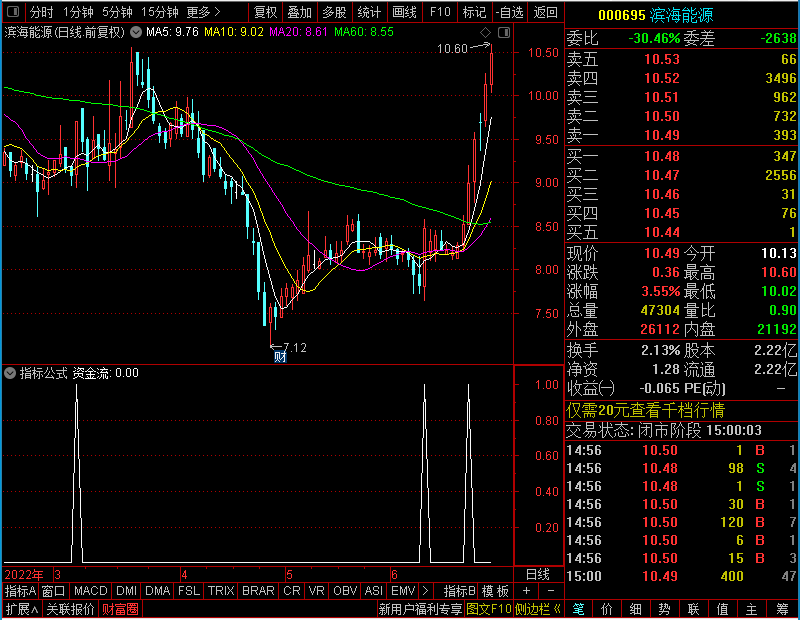Click 新用户福利专享 promotion link
This screenshot has width=800, height=620.
420,609
